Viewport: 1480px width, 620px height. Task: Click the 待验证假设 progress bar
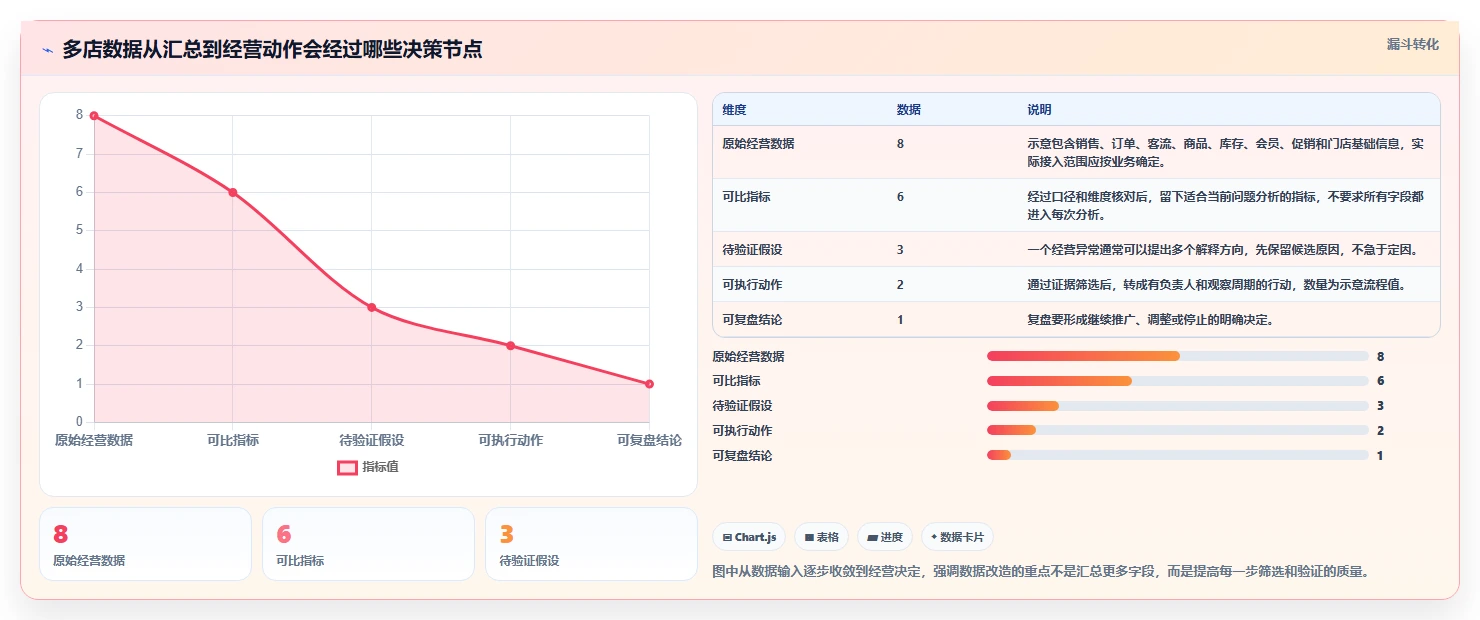1177,406
